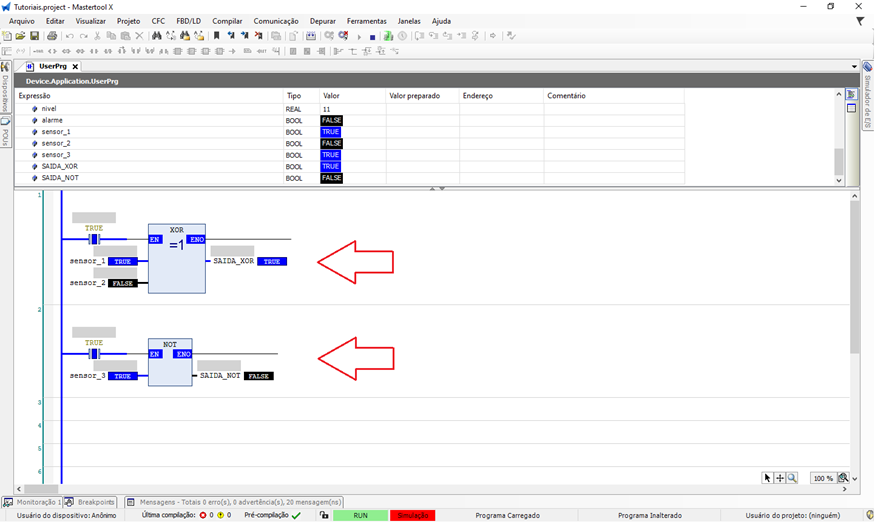886x530 pixels.
Task: Collapse declaration pane with splitter arrows
Action: coord(437,189)
